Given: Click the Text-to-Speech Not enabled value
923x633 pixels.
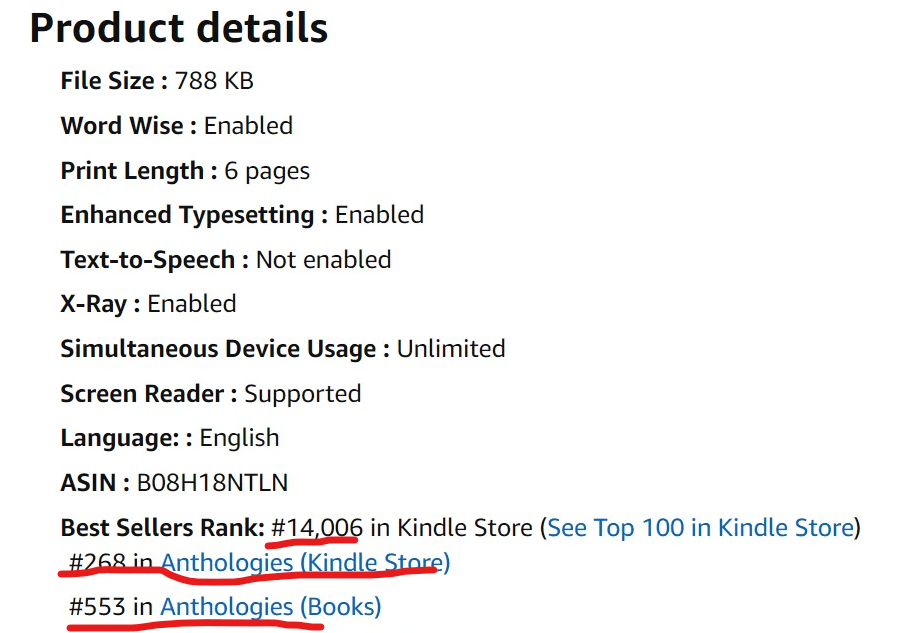Looking at the screenshot, I should (x=323, y=260).
